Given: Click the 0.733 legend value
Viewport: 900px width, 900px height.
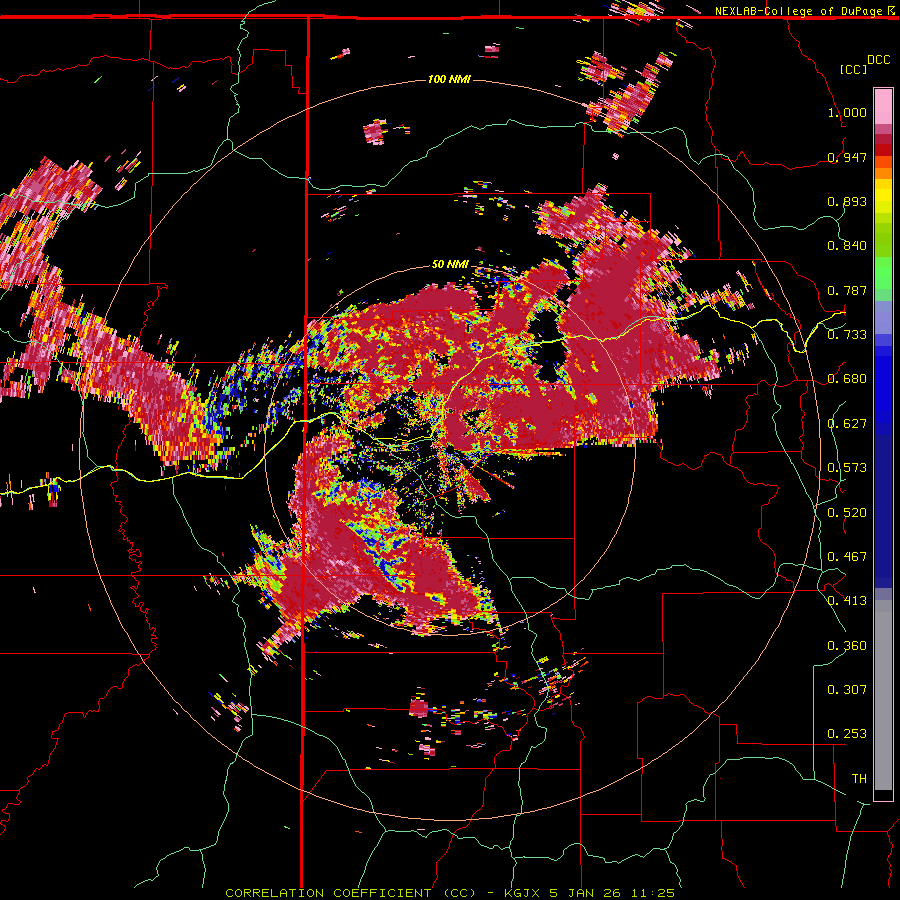Looking at the screenshot, I should pos(847,335).
